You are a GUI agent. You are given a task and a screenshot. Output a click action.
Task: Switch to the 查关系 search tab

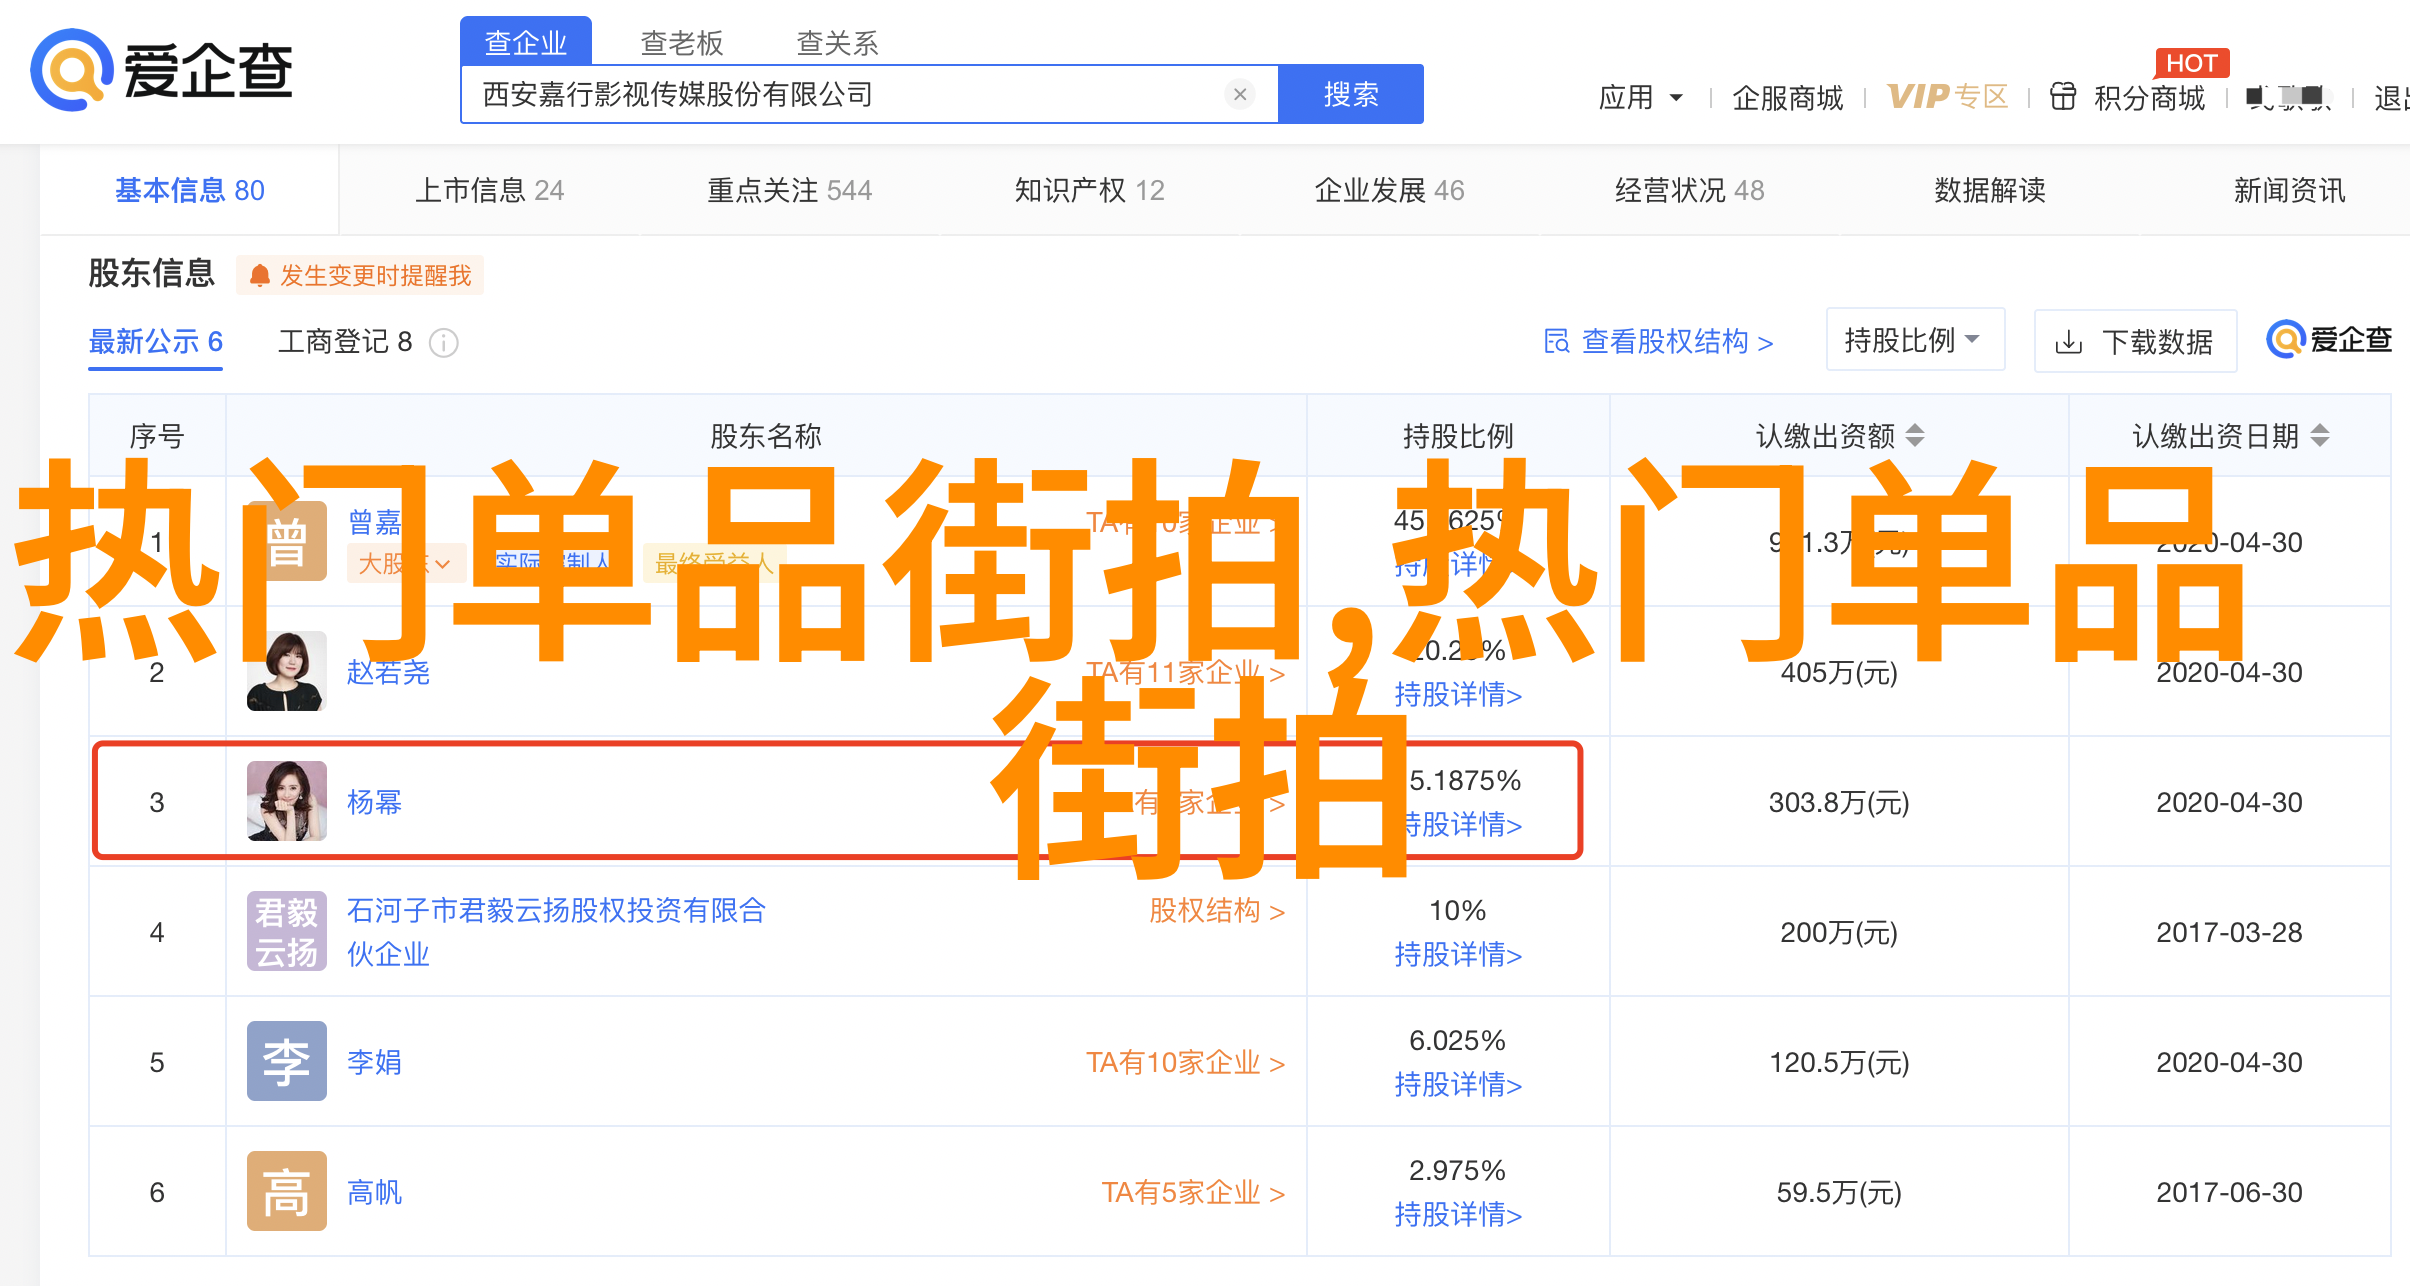click(x=838, y=43)
